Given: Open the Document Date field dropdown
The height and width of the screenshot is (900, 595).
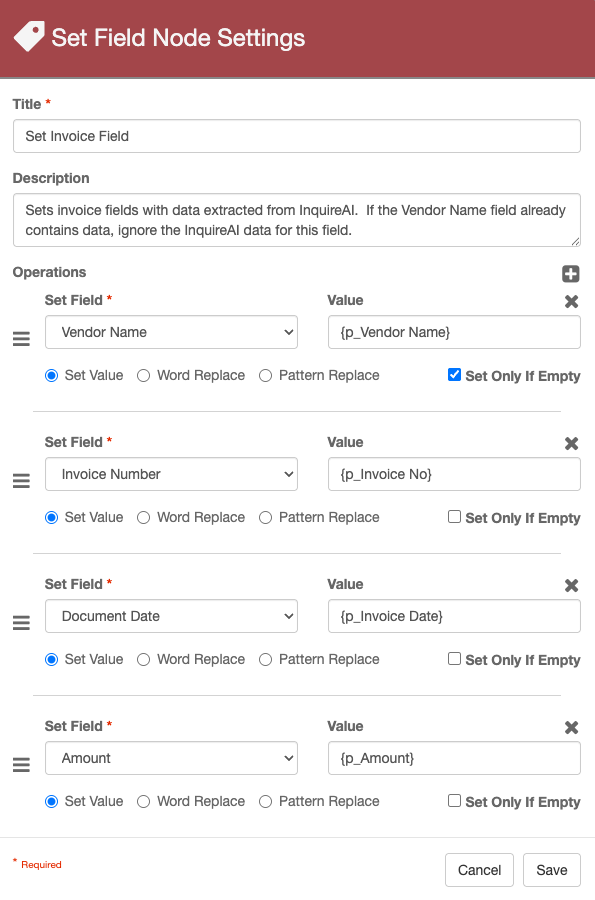Looking at the screenshot, I should click(x=172, y=616).
